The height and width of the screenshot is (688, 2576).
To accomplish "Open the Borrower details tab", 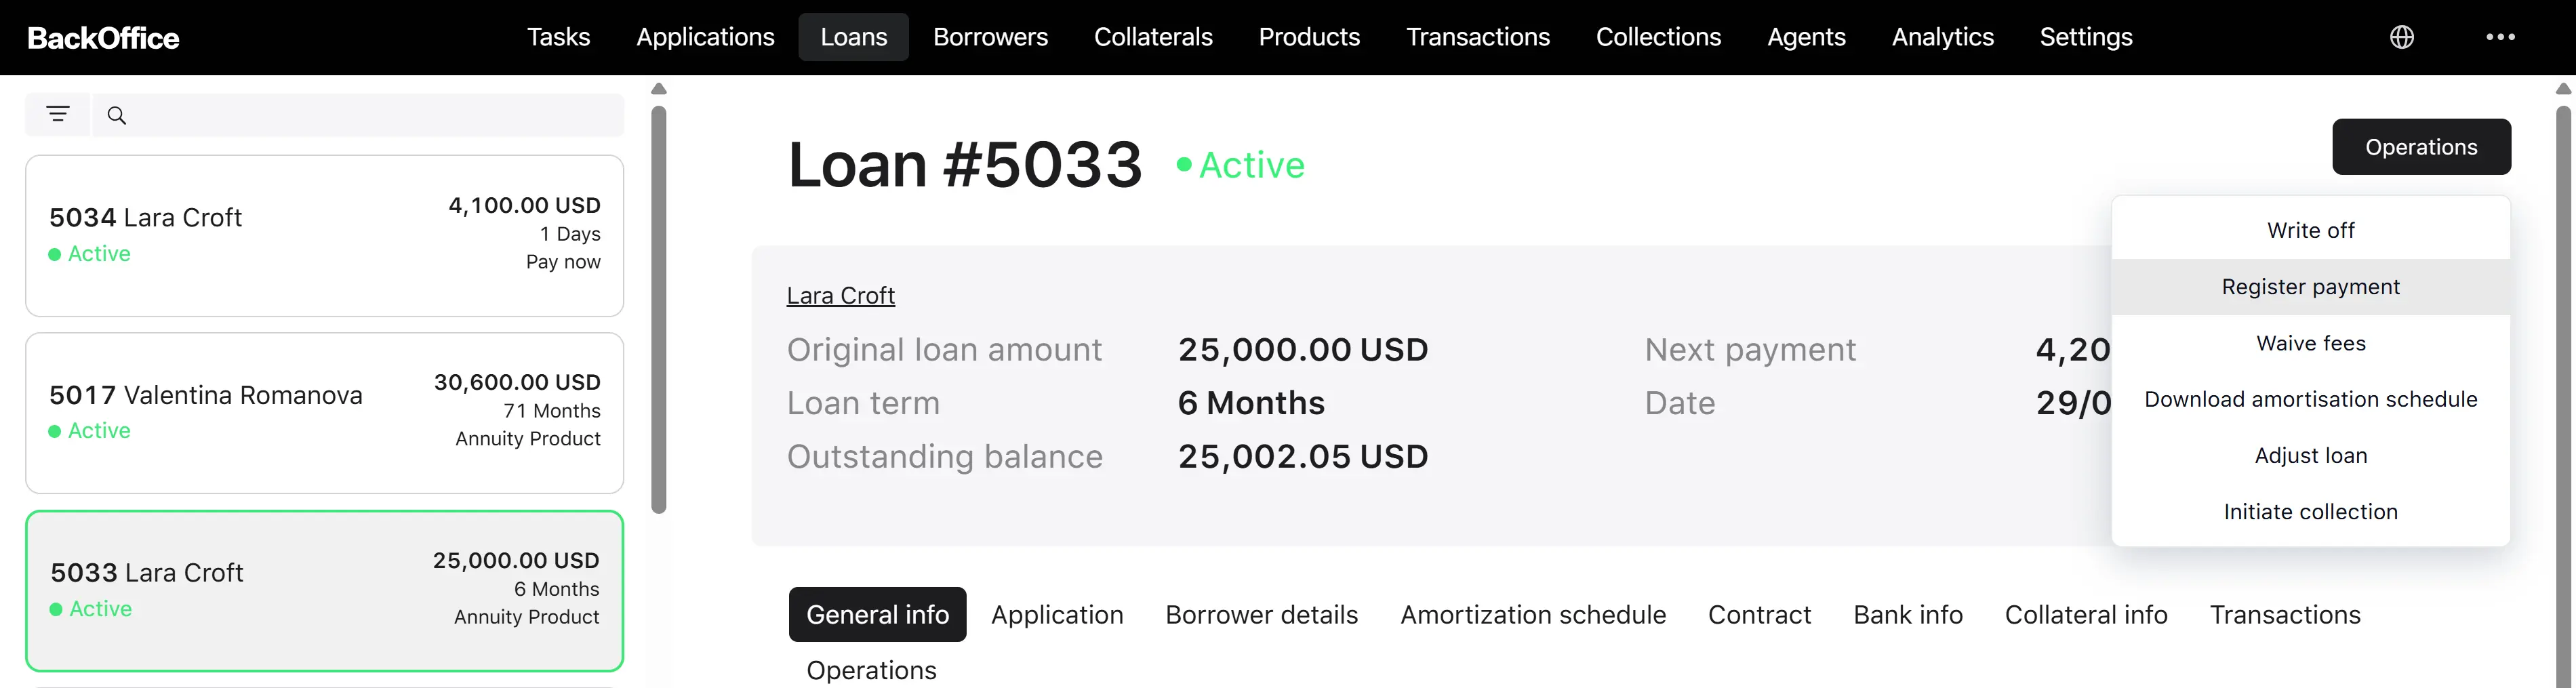I will (1261, 614).
